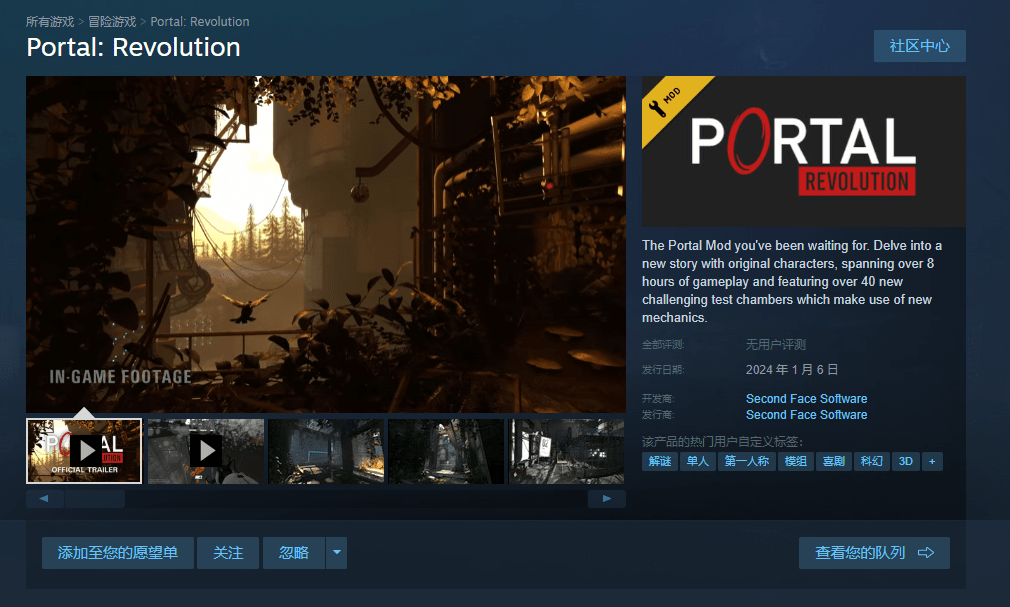Play the second video thumbnail

pyautogui.click(x=206, y=450)
